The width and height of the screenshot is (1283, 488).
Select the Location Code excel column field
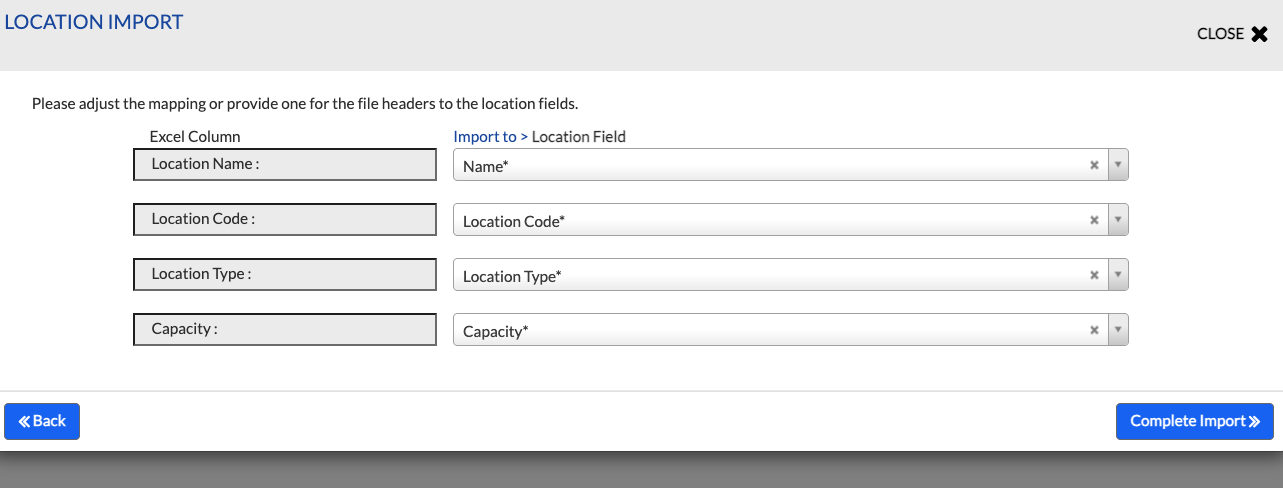[x=285, y=220]
